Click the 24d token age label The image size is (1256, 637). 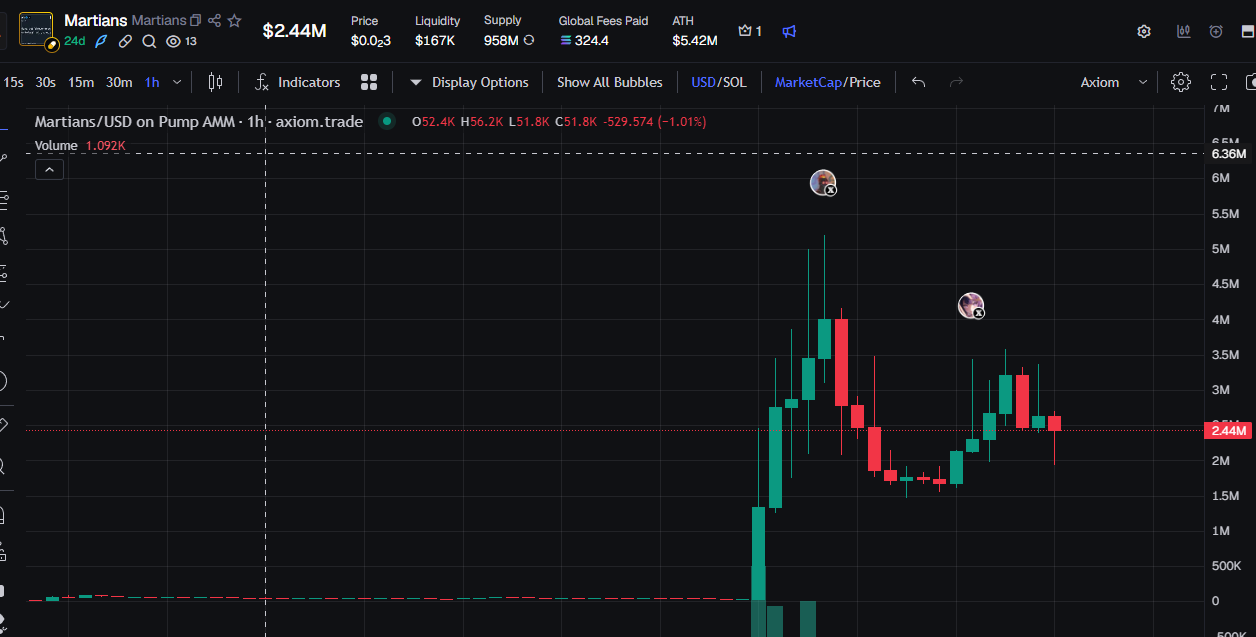[x=75, y=41]
